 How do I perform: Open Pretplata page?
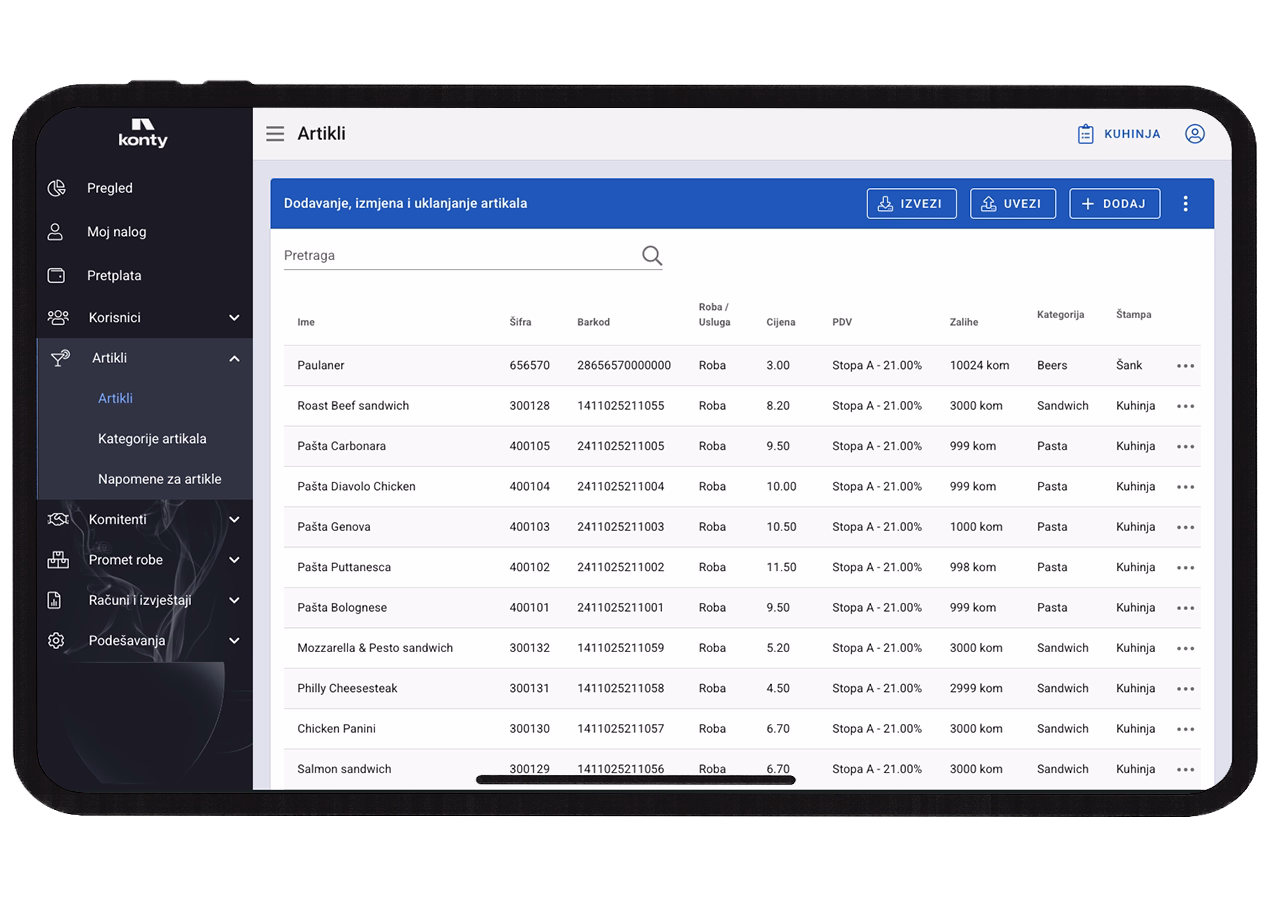(114, 275)
